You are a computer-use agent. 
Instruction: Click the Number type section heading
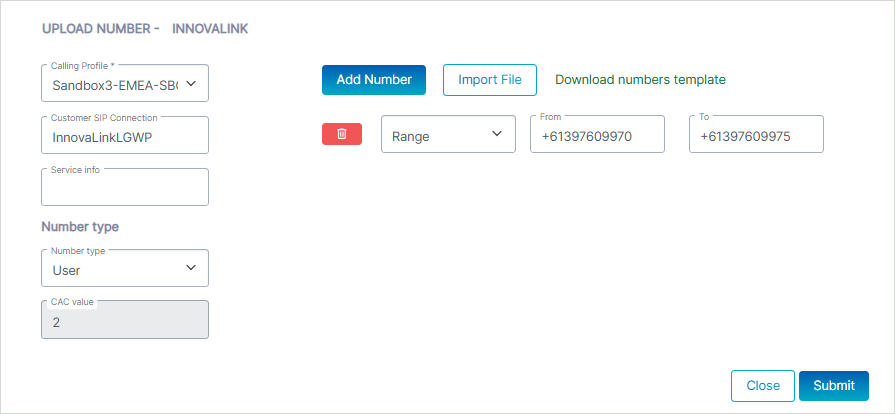(80, 227)
